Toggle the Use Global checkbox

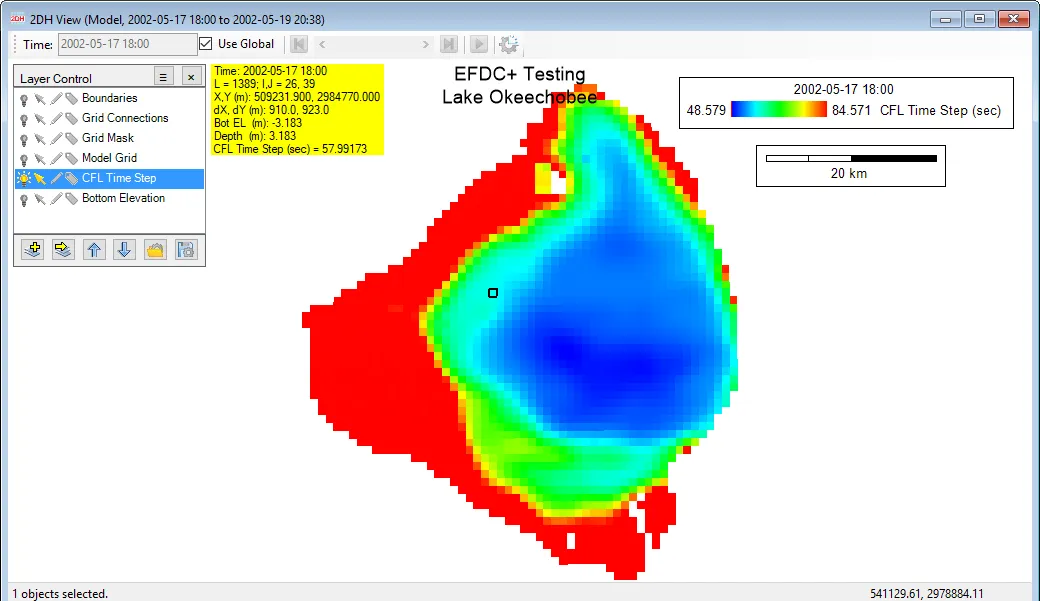click(x=205, y=43)
